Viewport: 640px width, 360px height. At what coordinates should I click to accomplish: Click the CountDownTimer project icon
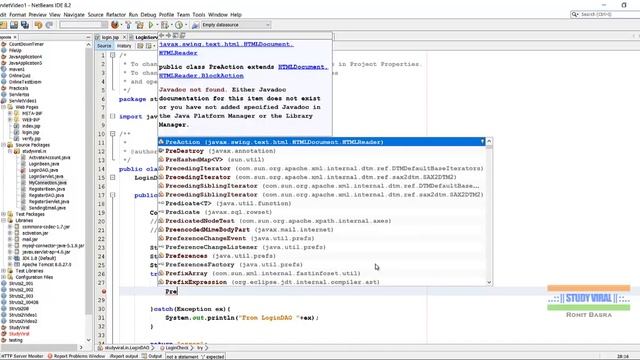(x=4, y=44)
